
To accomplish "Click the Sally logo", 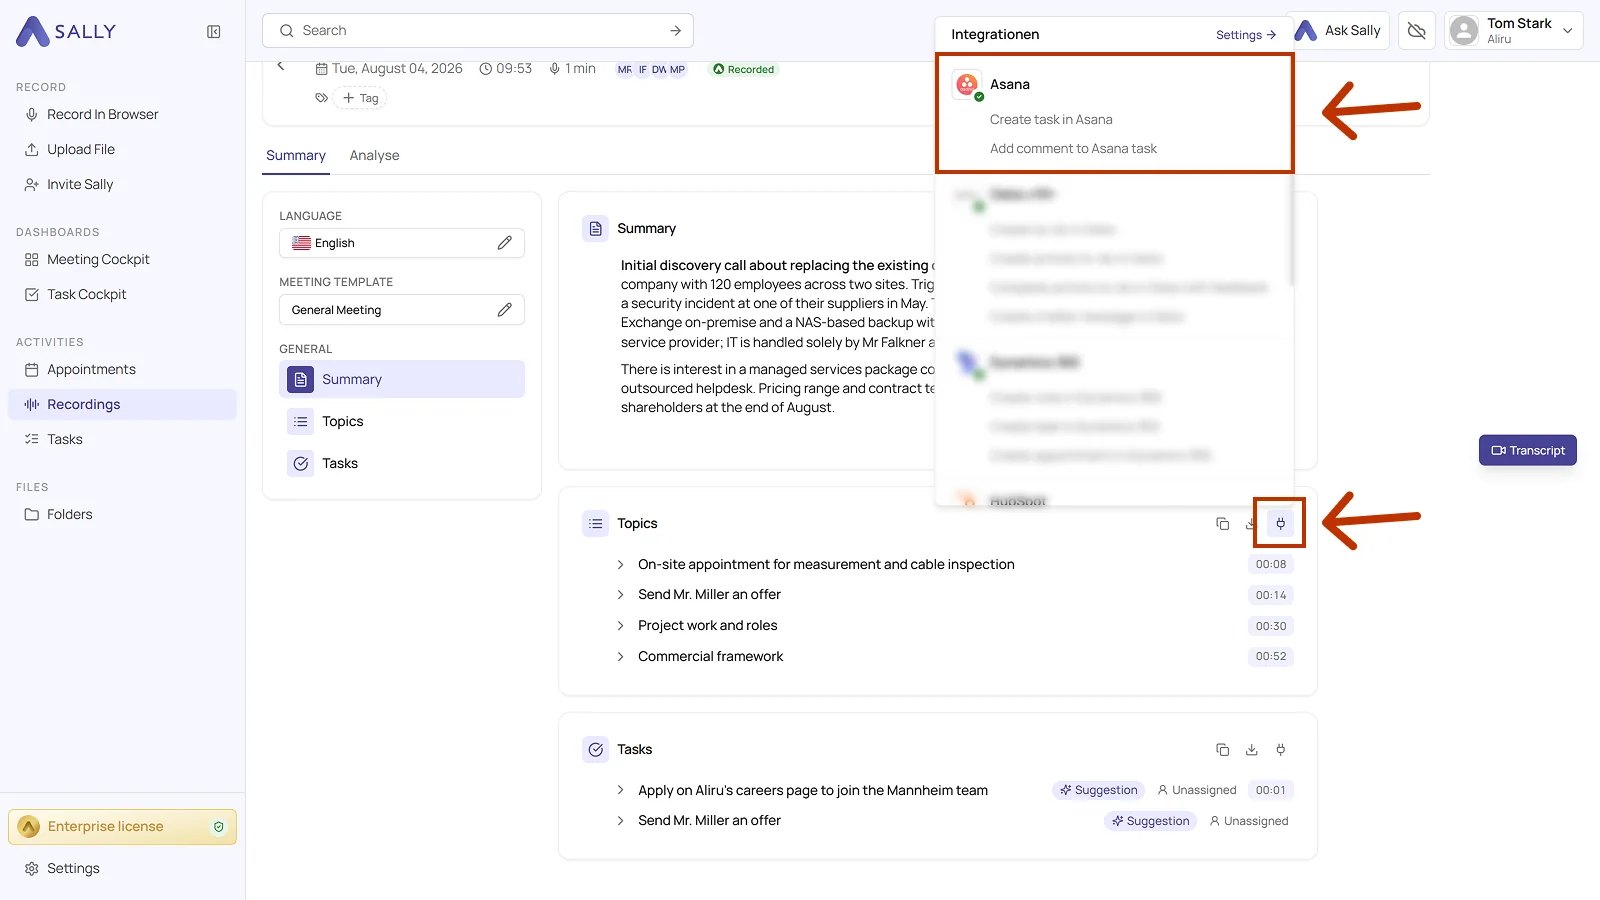I will [x=66, y=32].
